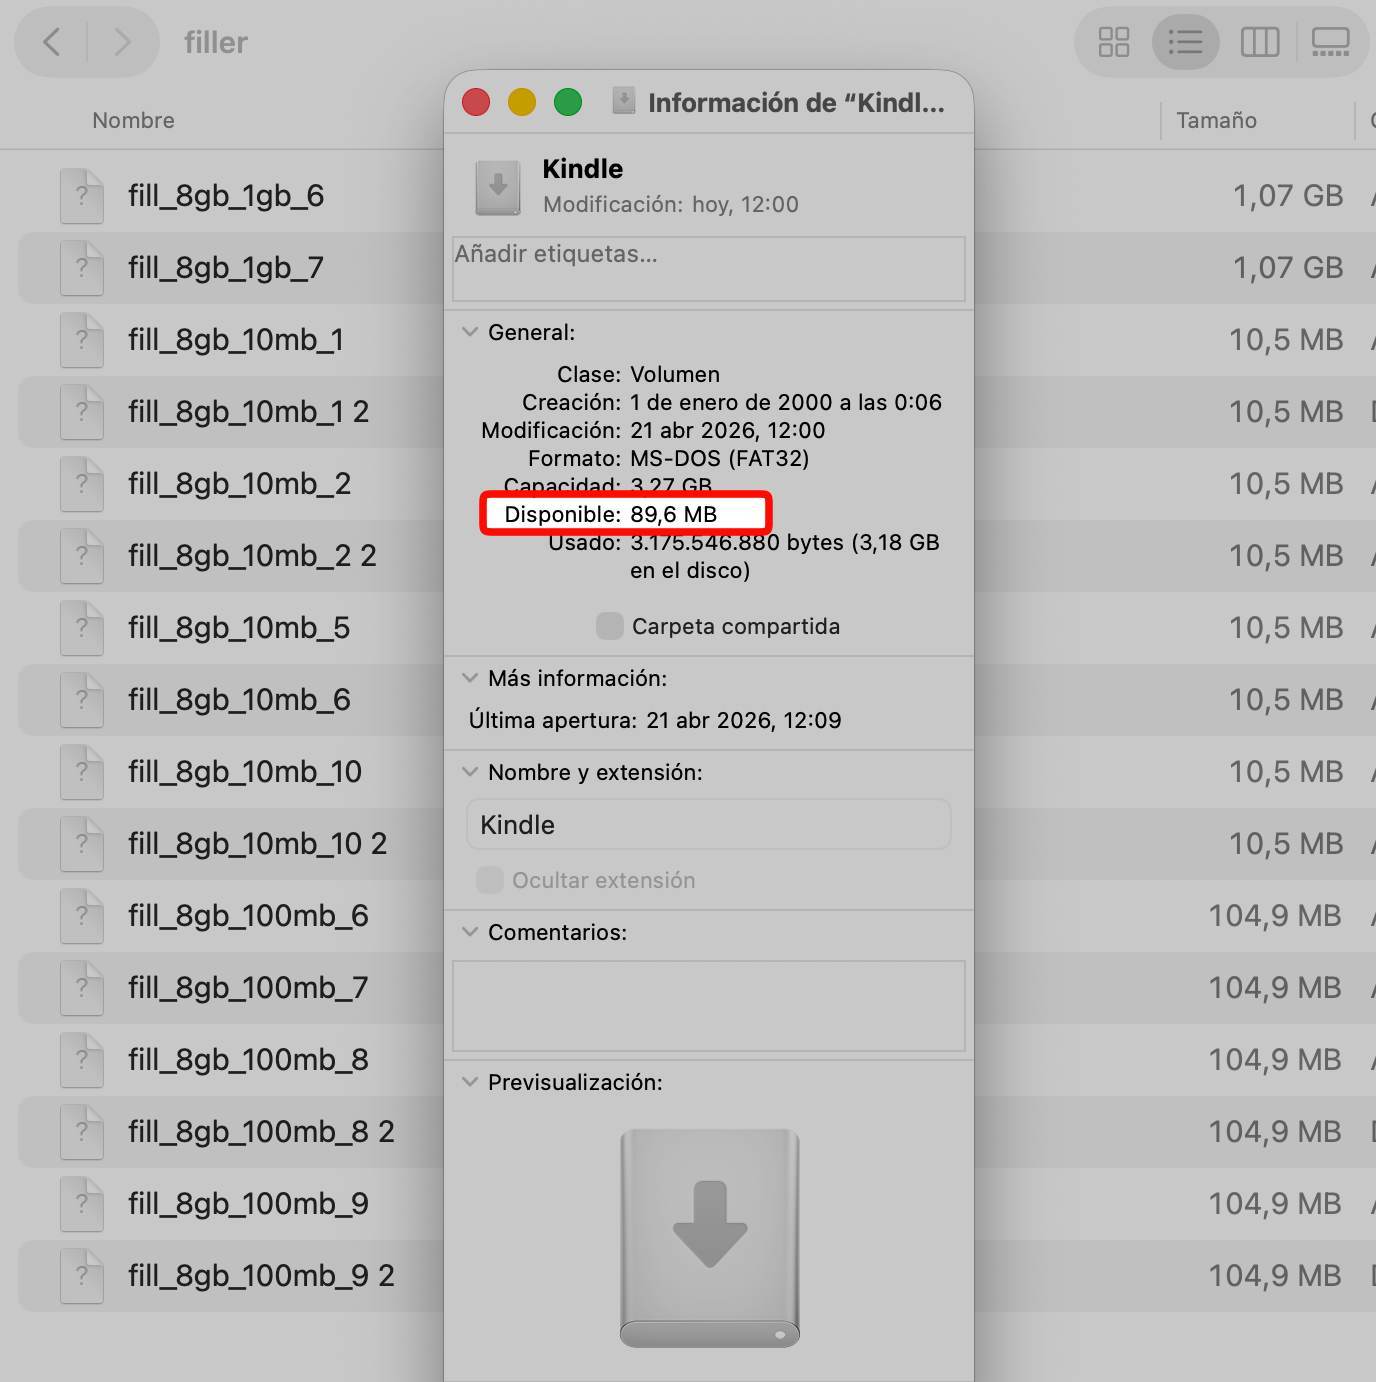The image size is (1376, 1382).
Task: Switch Finder to column view
Action: (x=1259, y=42)
